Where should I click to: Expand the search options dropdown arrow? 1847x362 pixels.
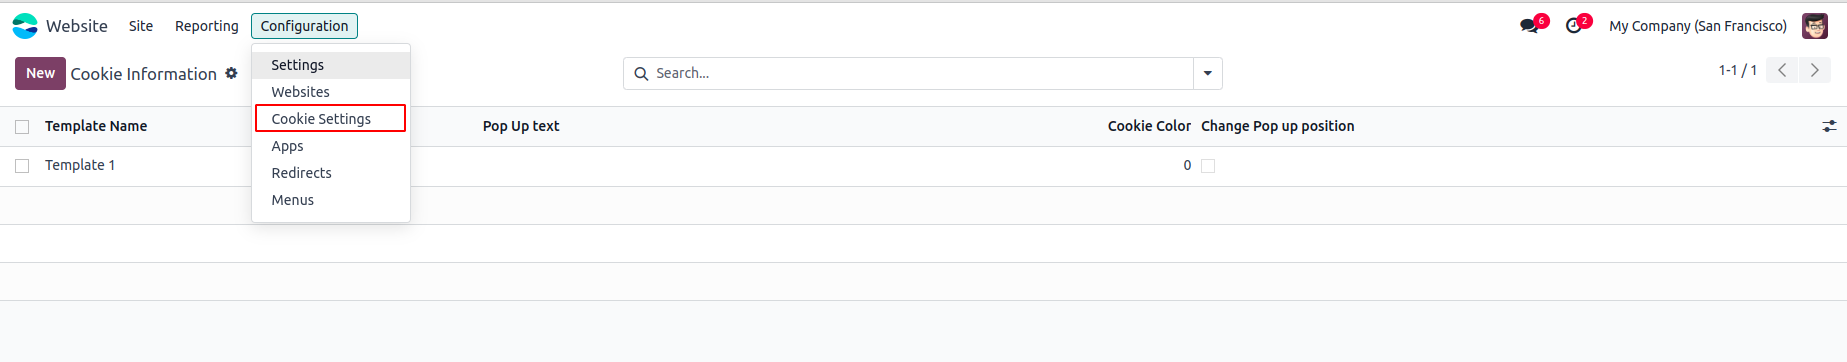(1208, 73)
